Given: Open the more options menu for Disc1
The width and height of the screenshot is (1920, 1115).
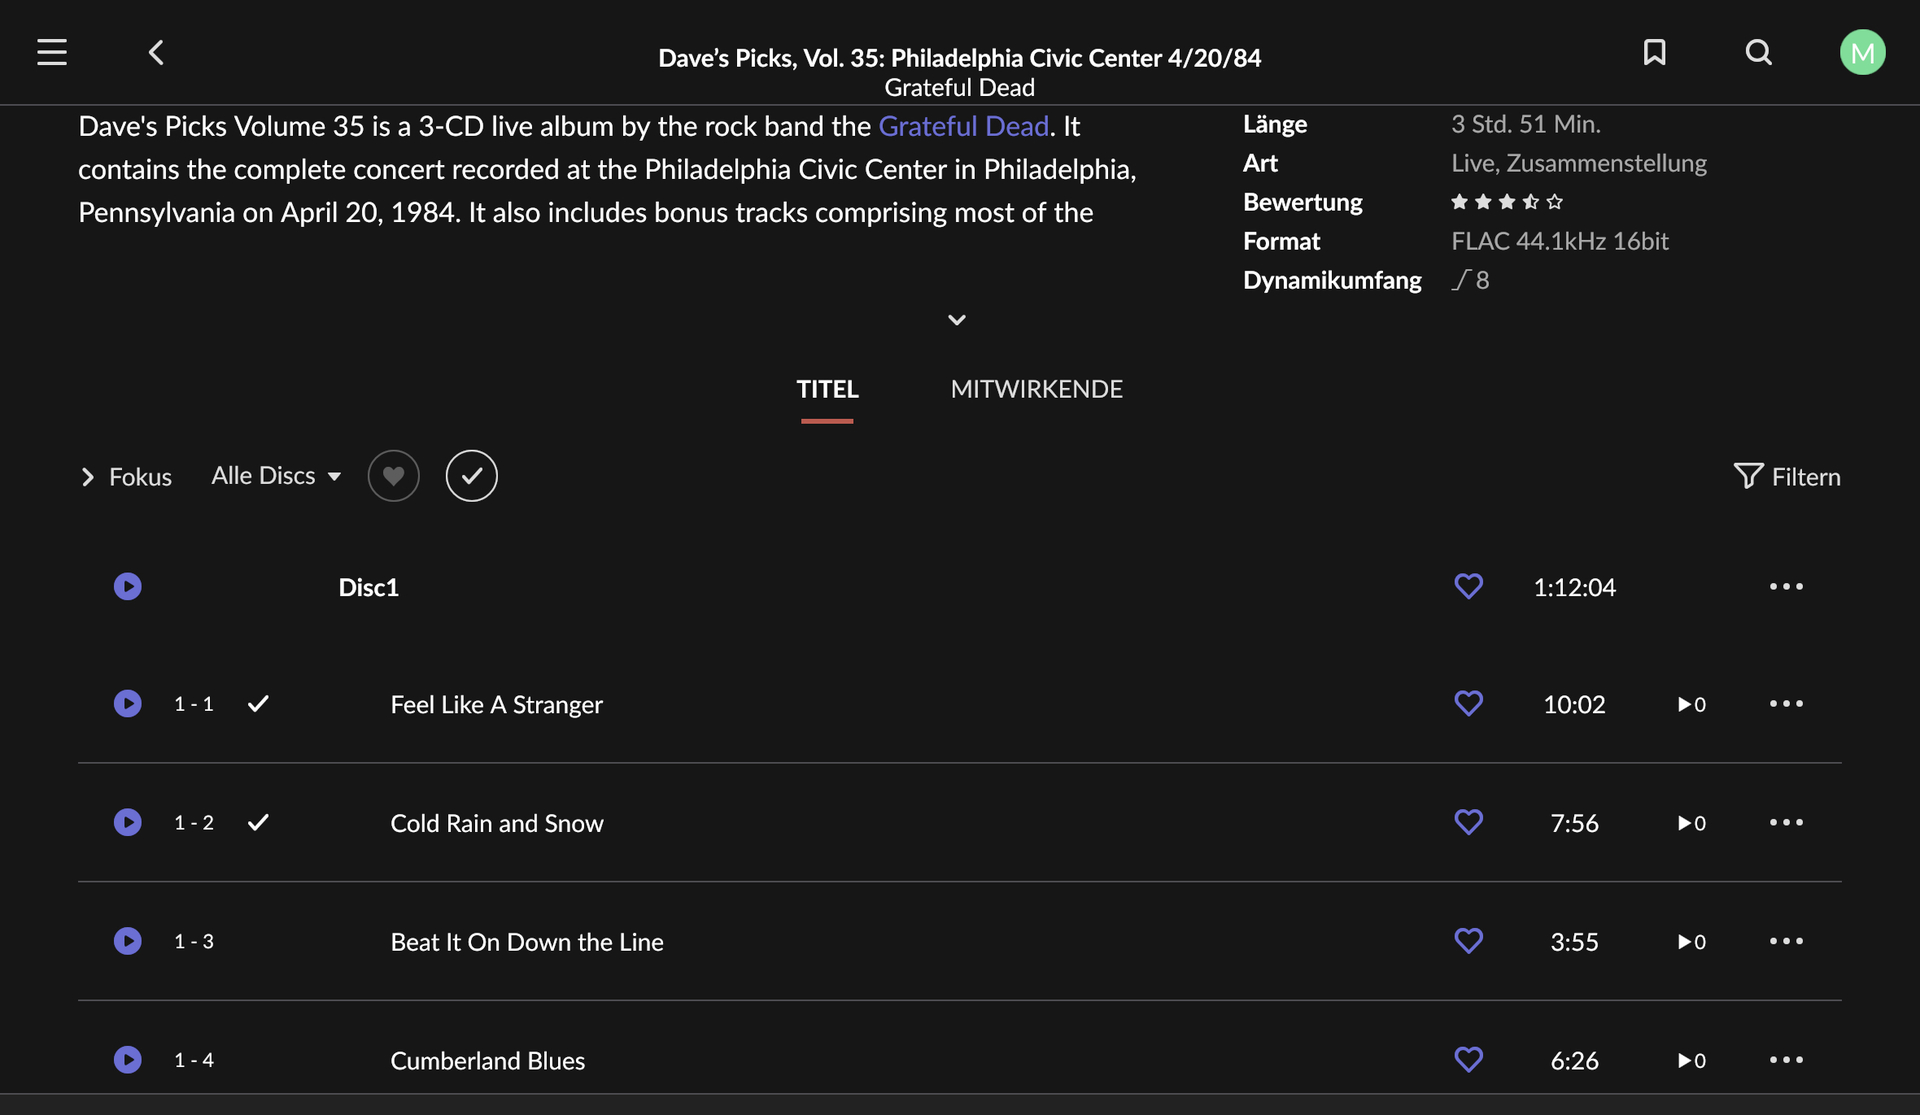Looking at the screenshot, I should [1786, 586].
